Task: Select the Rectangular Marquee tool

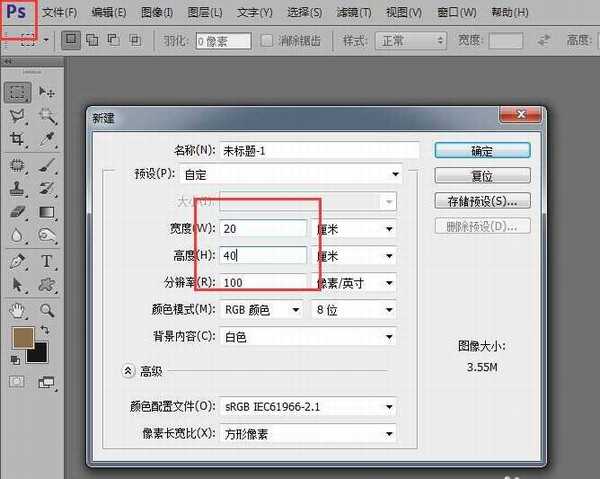Action: (17, 92)
